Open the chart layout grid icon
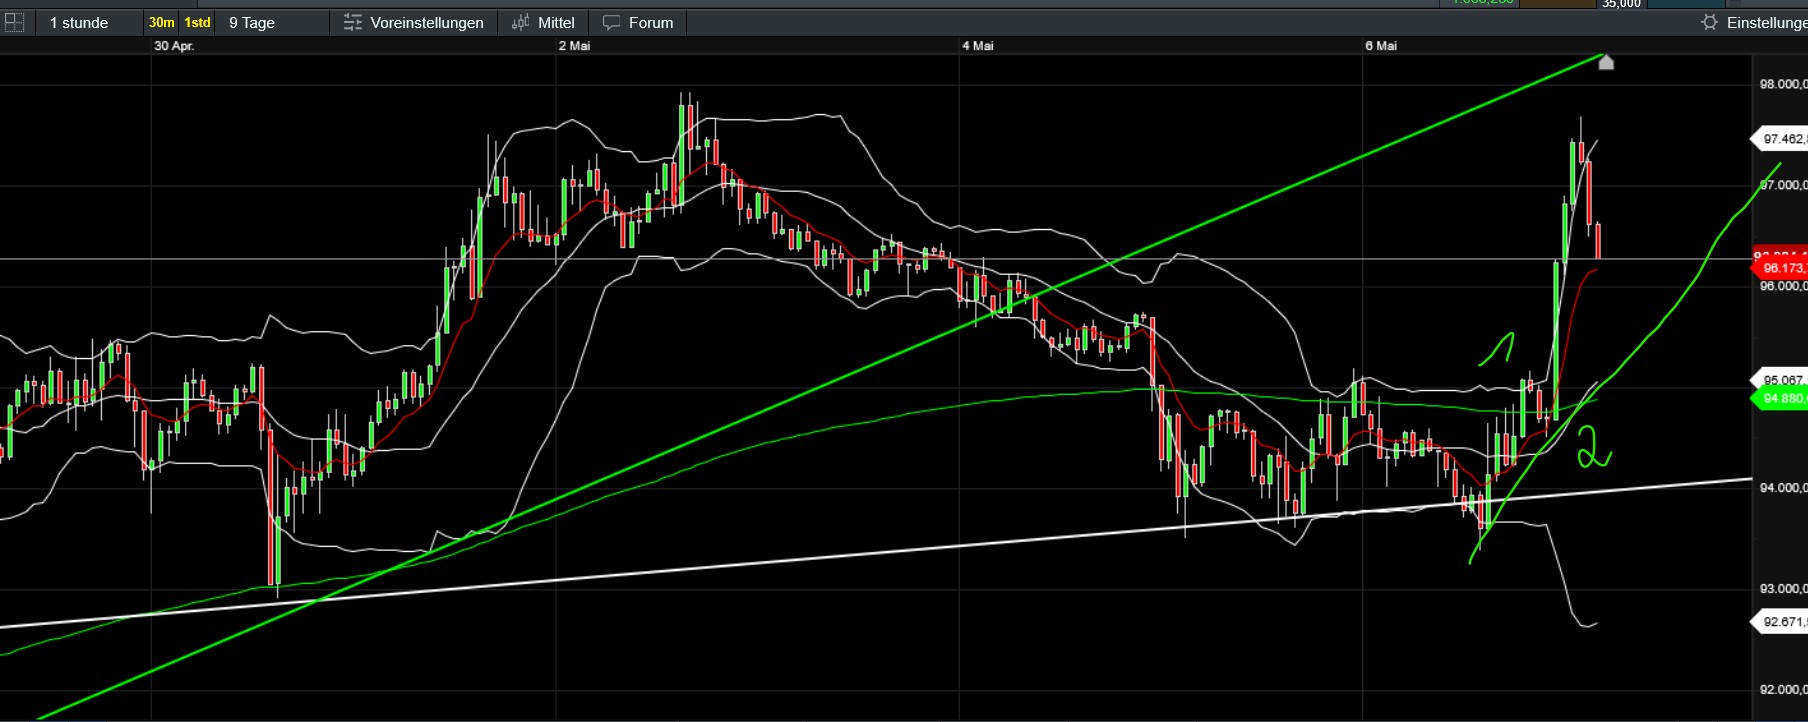Screen dimensions: 1808x722 point(15,22)
